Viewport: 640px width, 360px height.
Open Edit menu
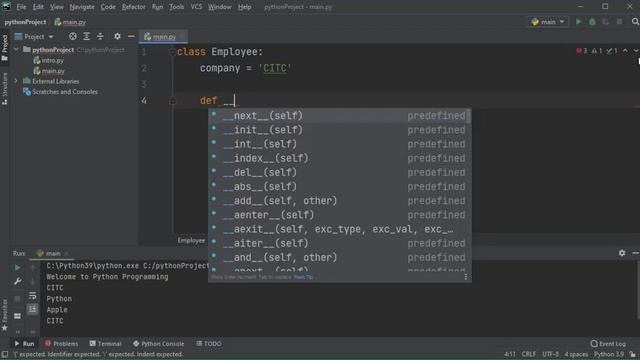click(x=38, y=7)
